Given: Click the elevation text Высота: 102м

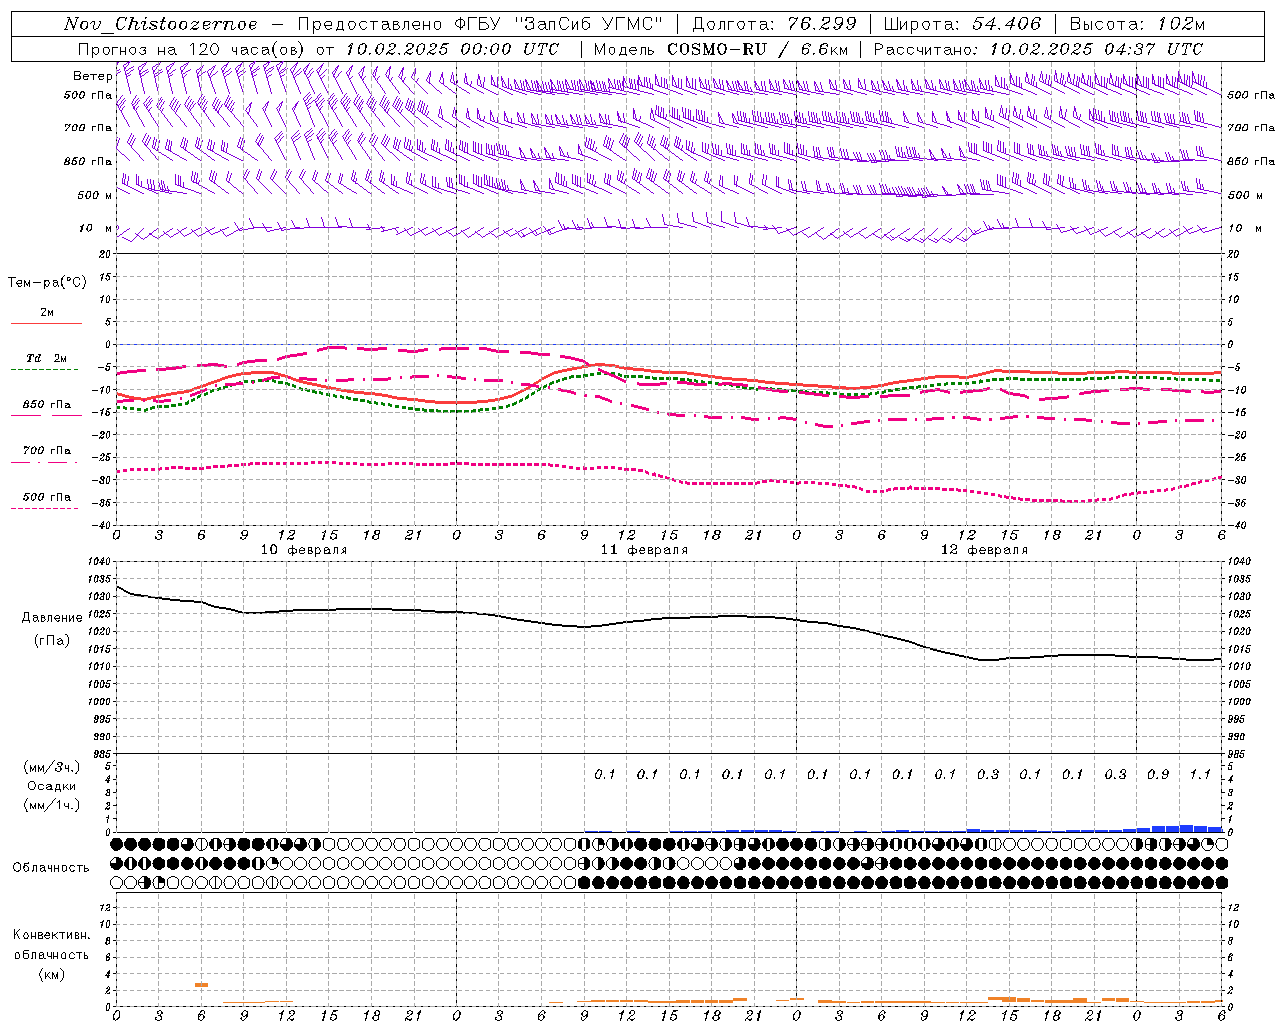Looking at the screenshot, I should coord(1137,24).
